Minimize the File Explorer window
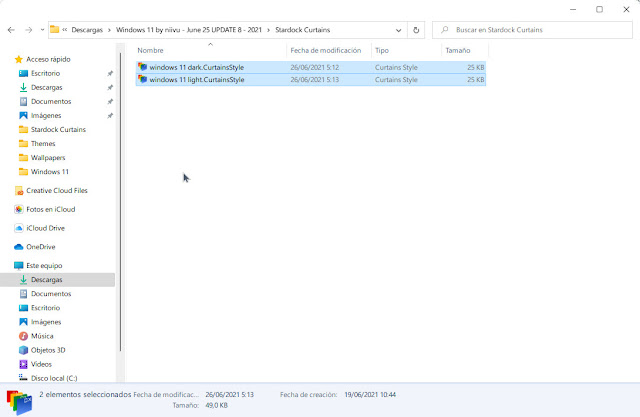640x417 pixels. pyautogui.click(x=573, y=9)
